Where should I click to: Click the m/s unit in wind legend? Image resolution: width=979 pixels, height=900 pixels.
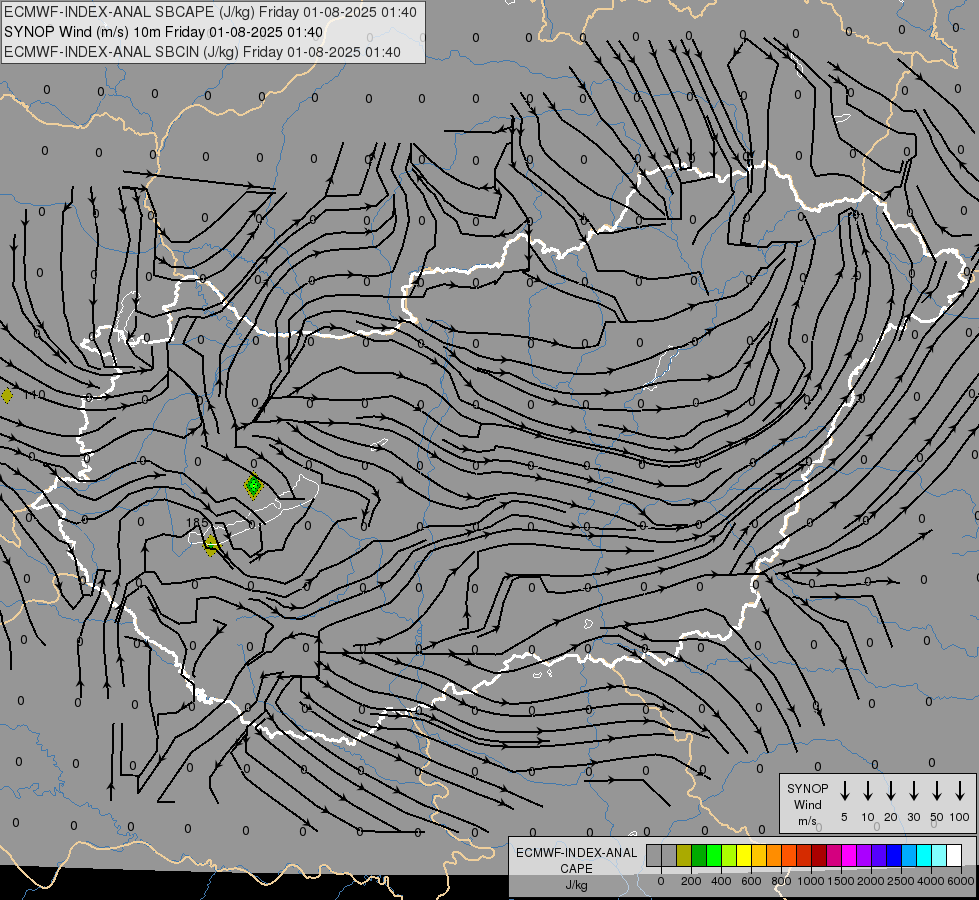(807, 821)
